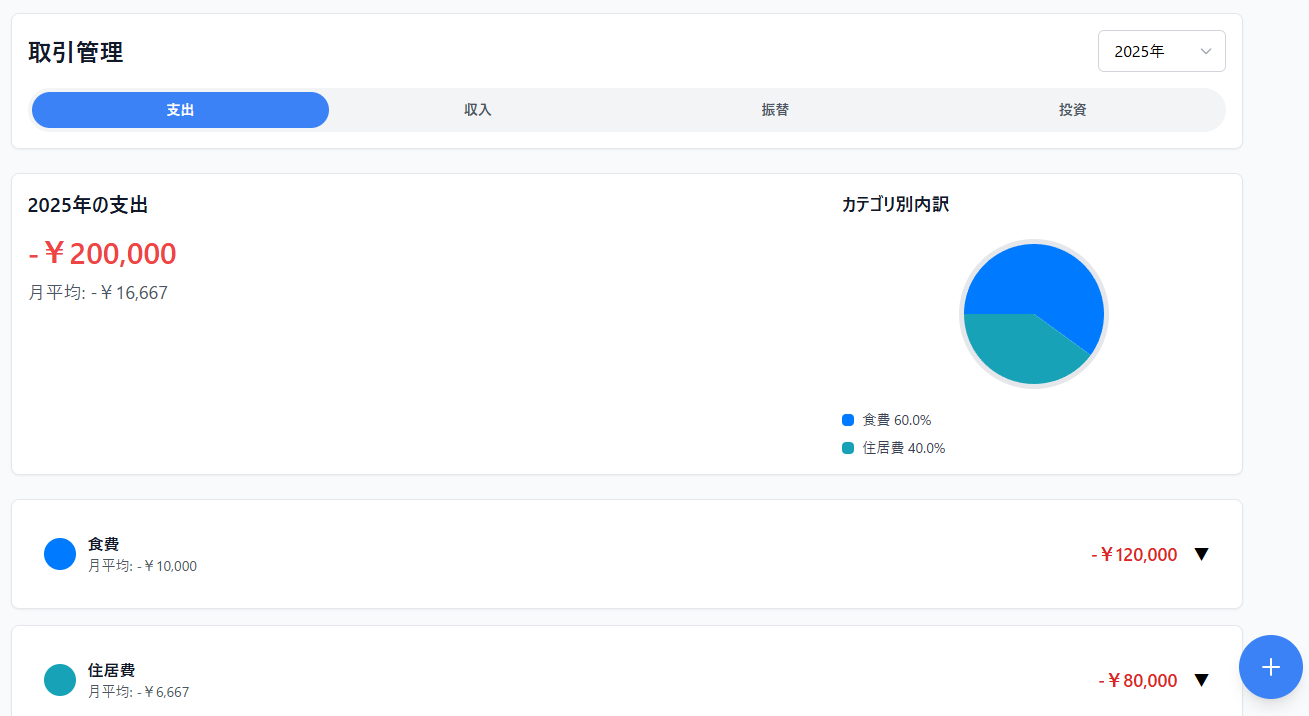Click the 月平均: -￥6,667 text
This screenshot has width=1309, height=716.
coord(138,692)
